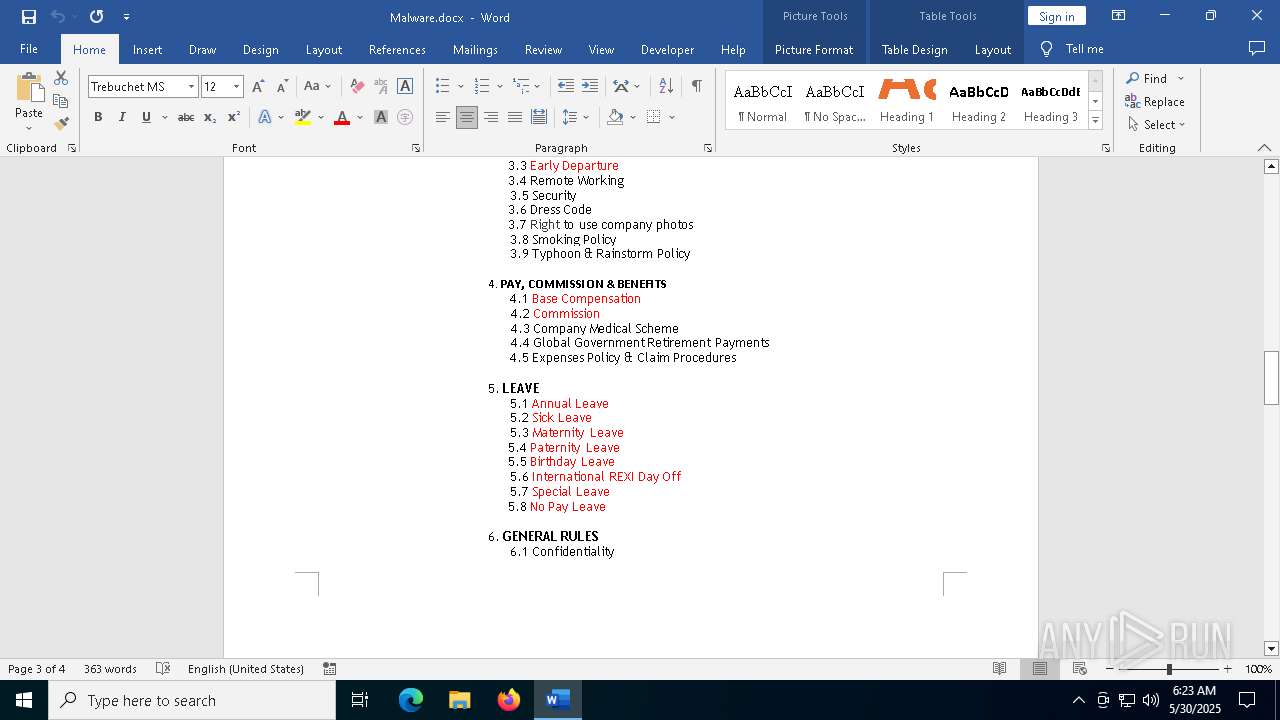The image size is (1280, 720).
Task: Toggle underline formatting
Action: 146,118
